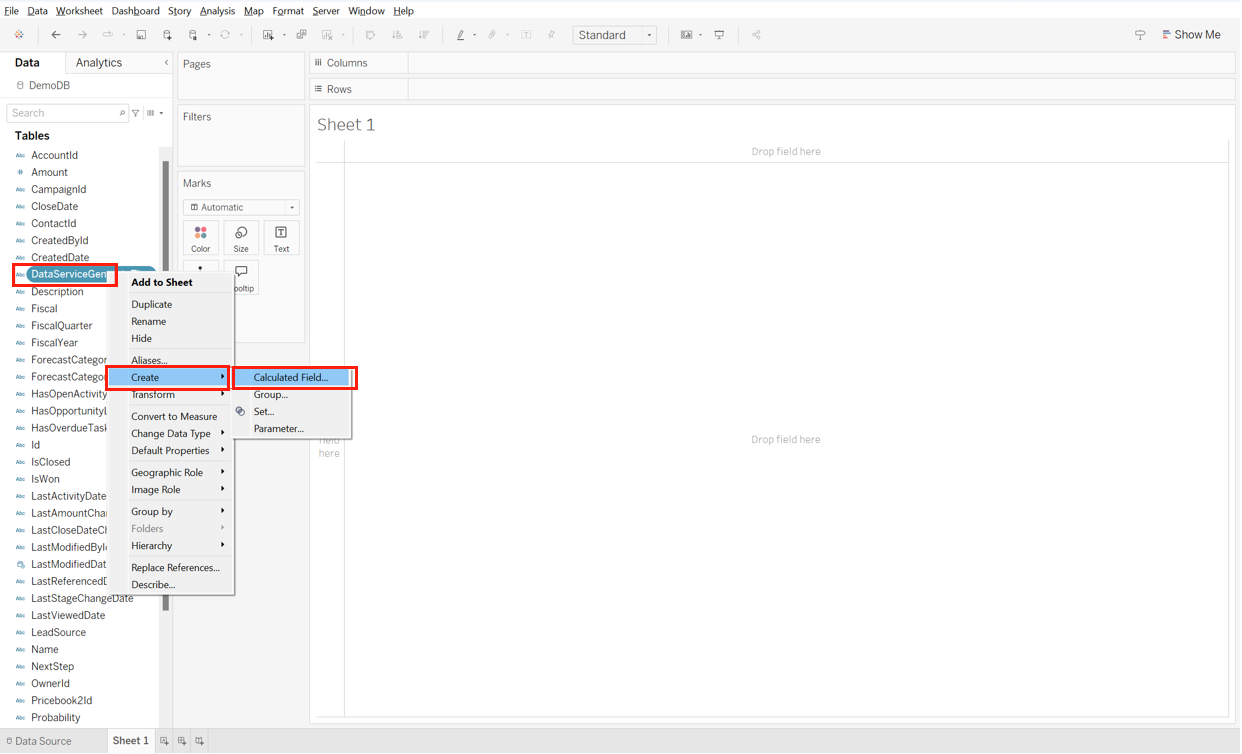Viewport: 1242px width, 754px height.
Task: Click the Text button on the Marks card
Action: (281, 237)
